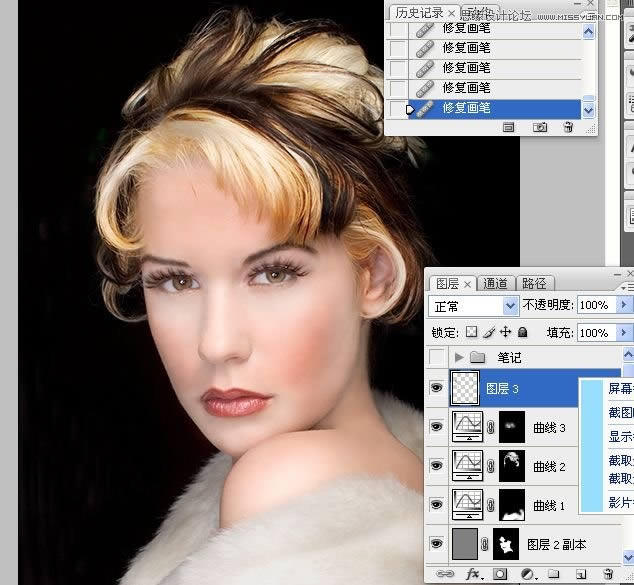634x585 pixels.
Task: Click lock position move icon
Action: 506,332
